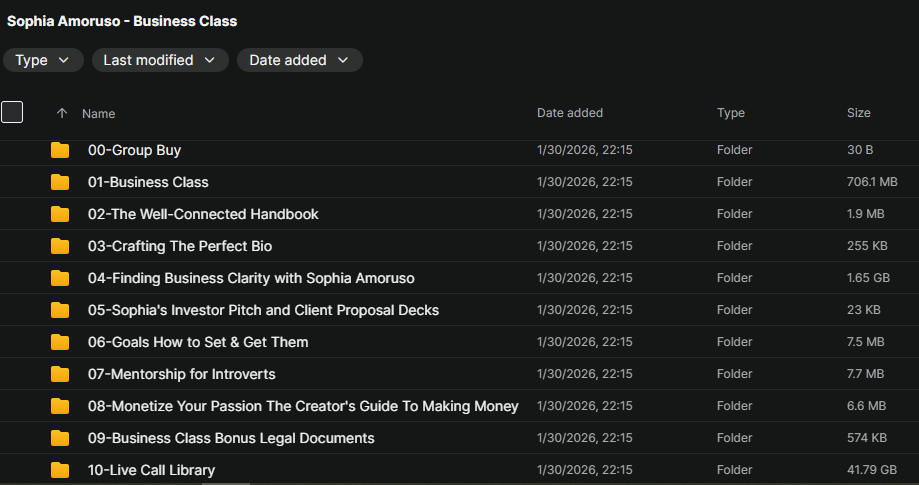
Task: Click the Sophia Amoruso - Business Class title
Action: point(122,21)
